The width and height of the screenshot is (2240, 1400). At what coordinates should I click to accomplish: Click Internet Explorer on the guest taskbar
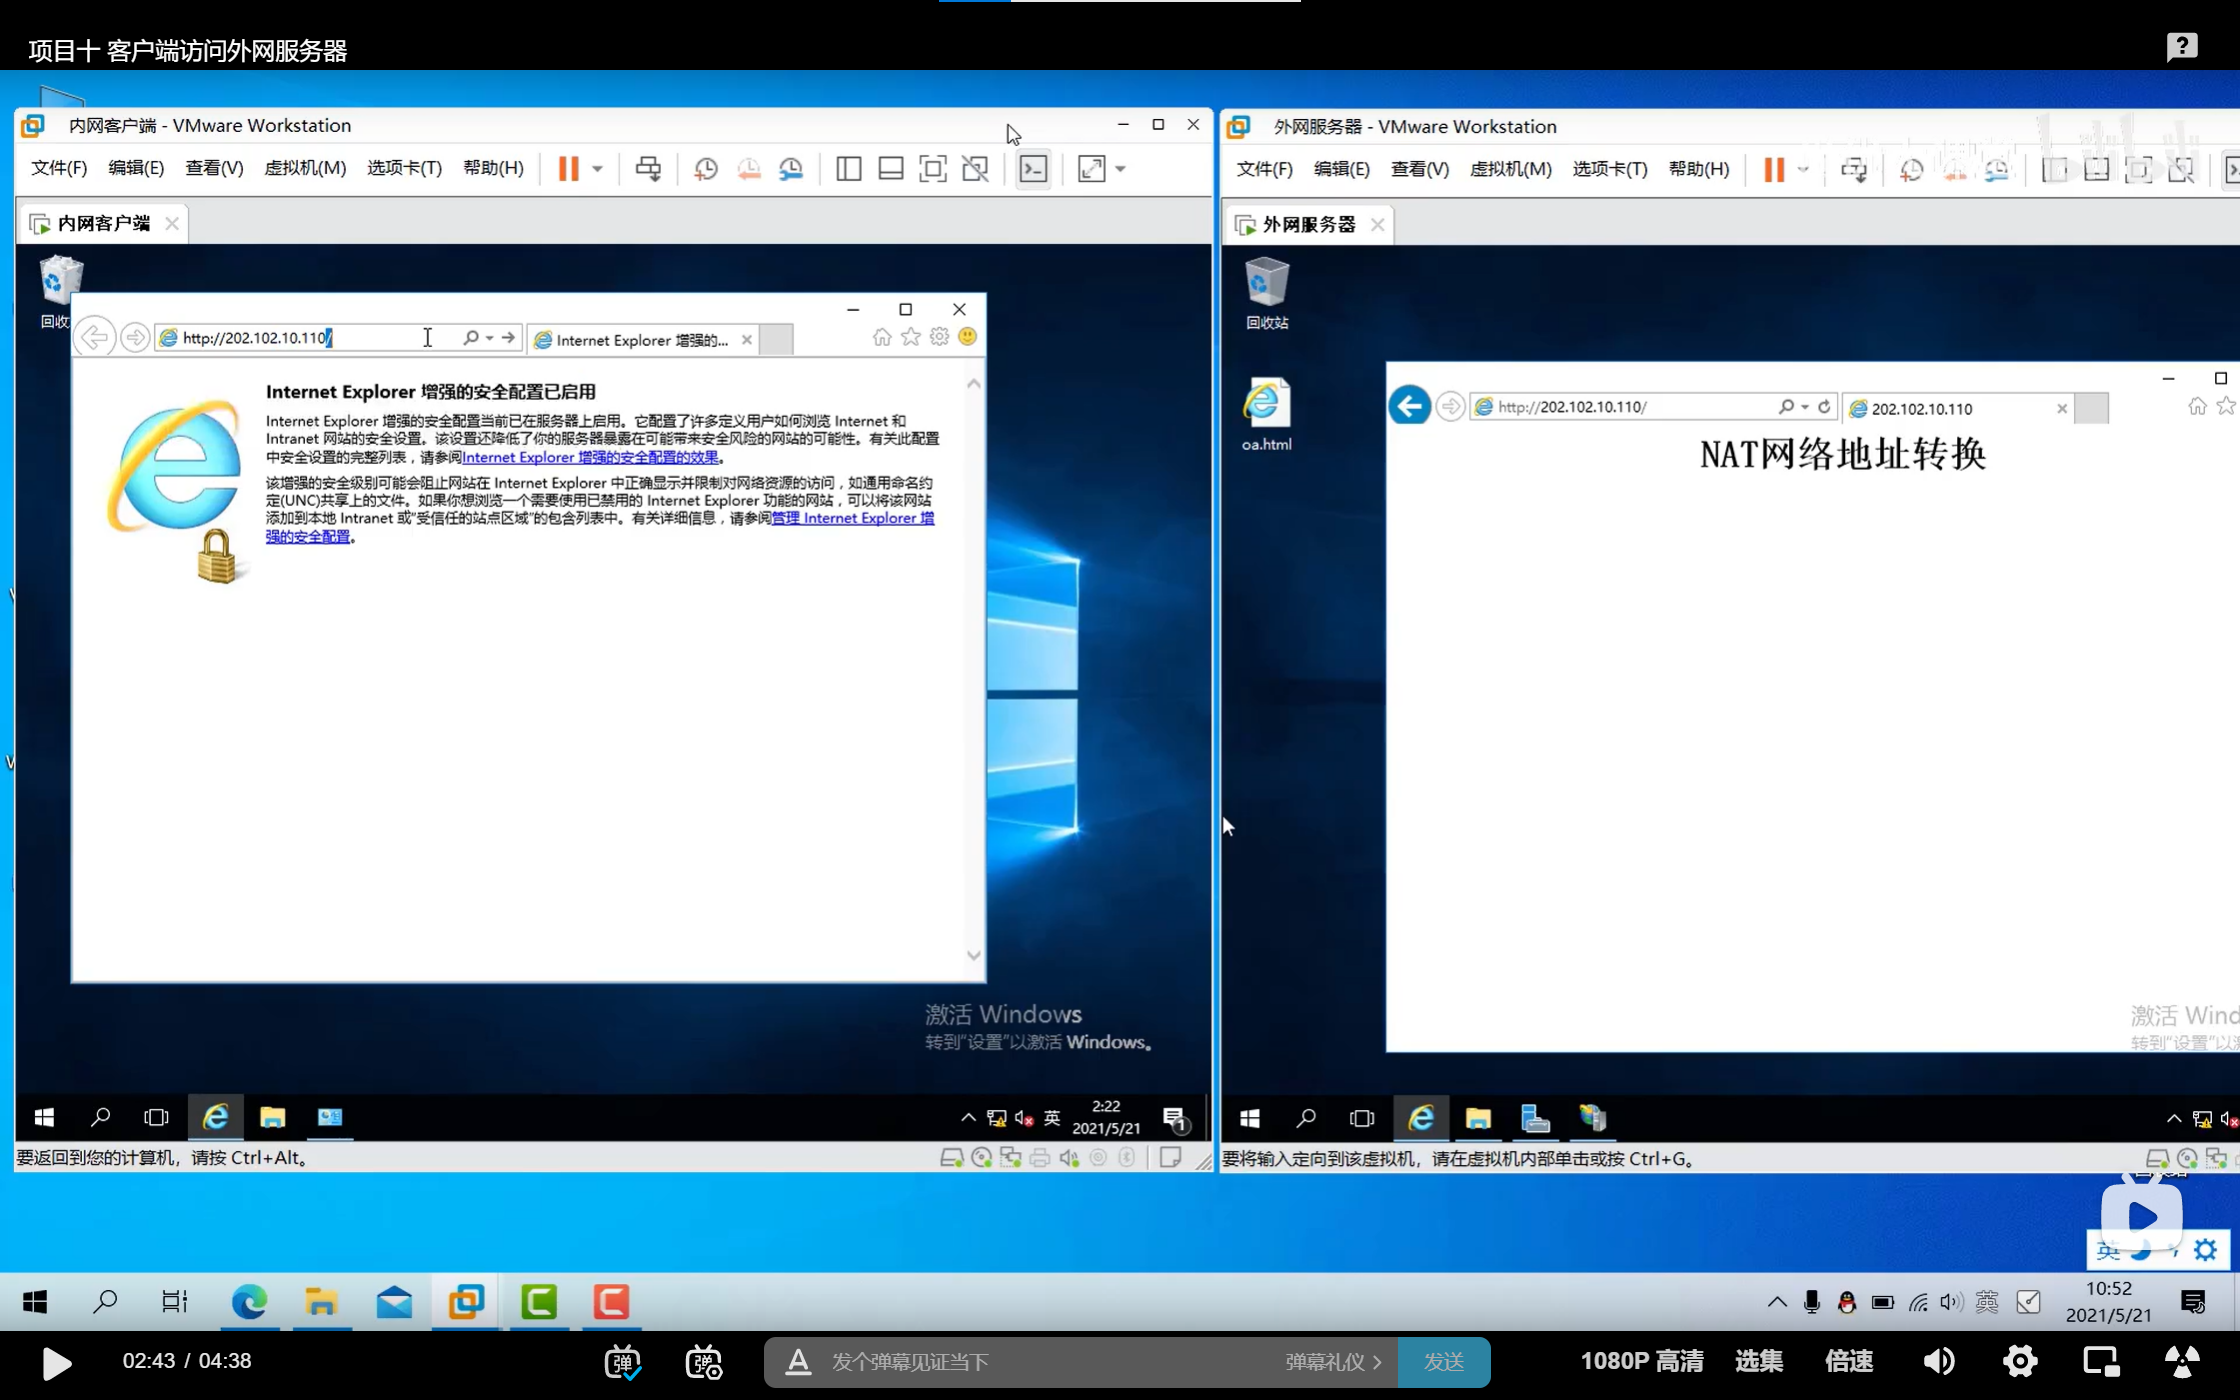coord(216,1118)
